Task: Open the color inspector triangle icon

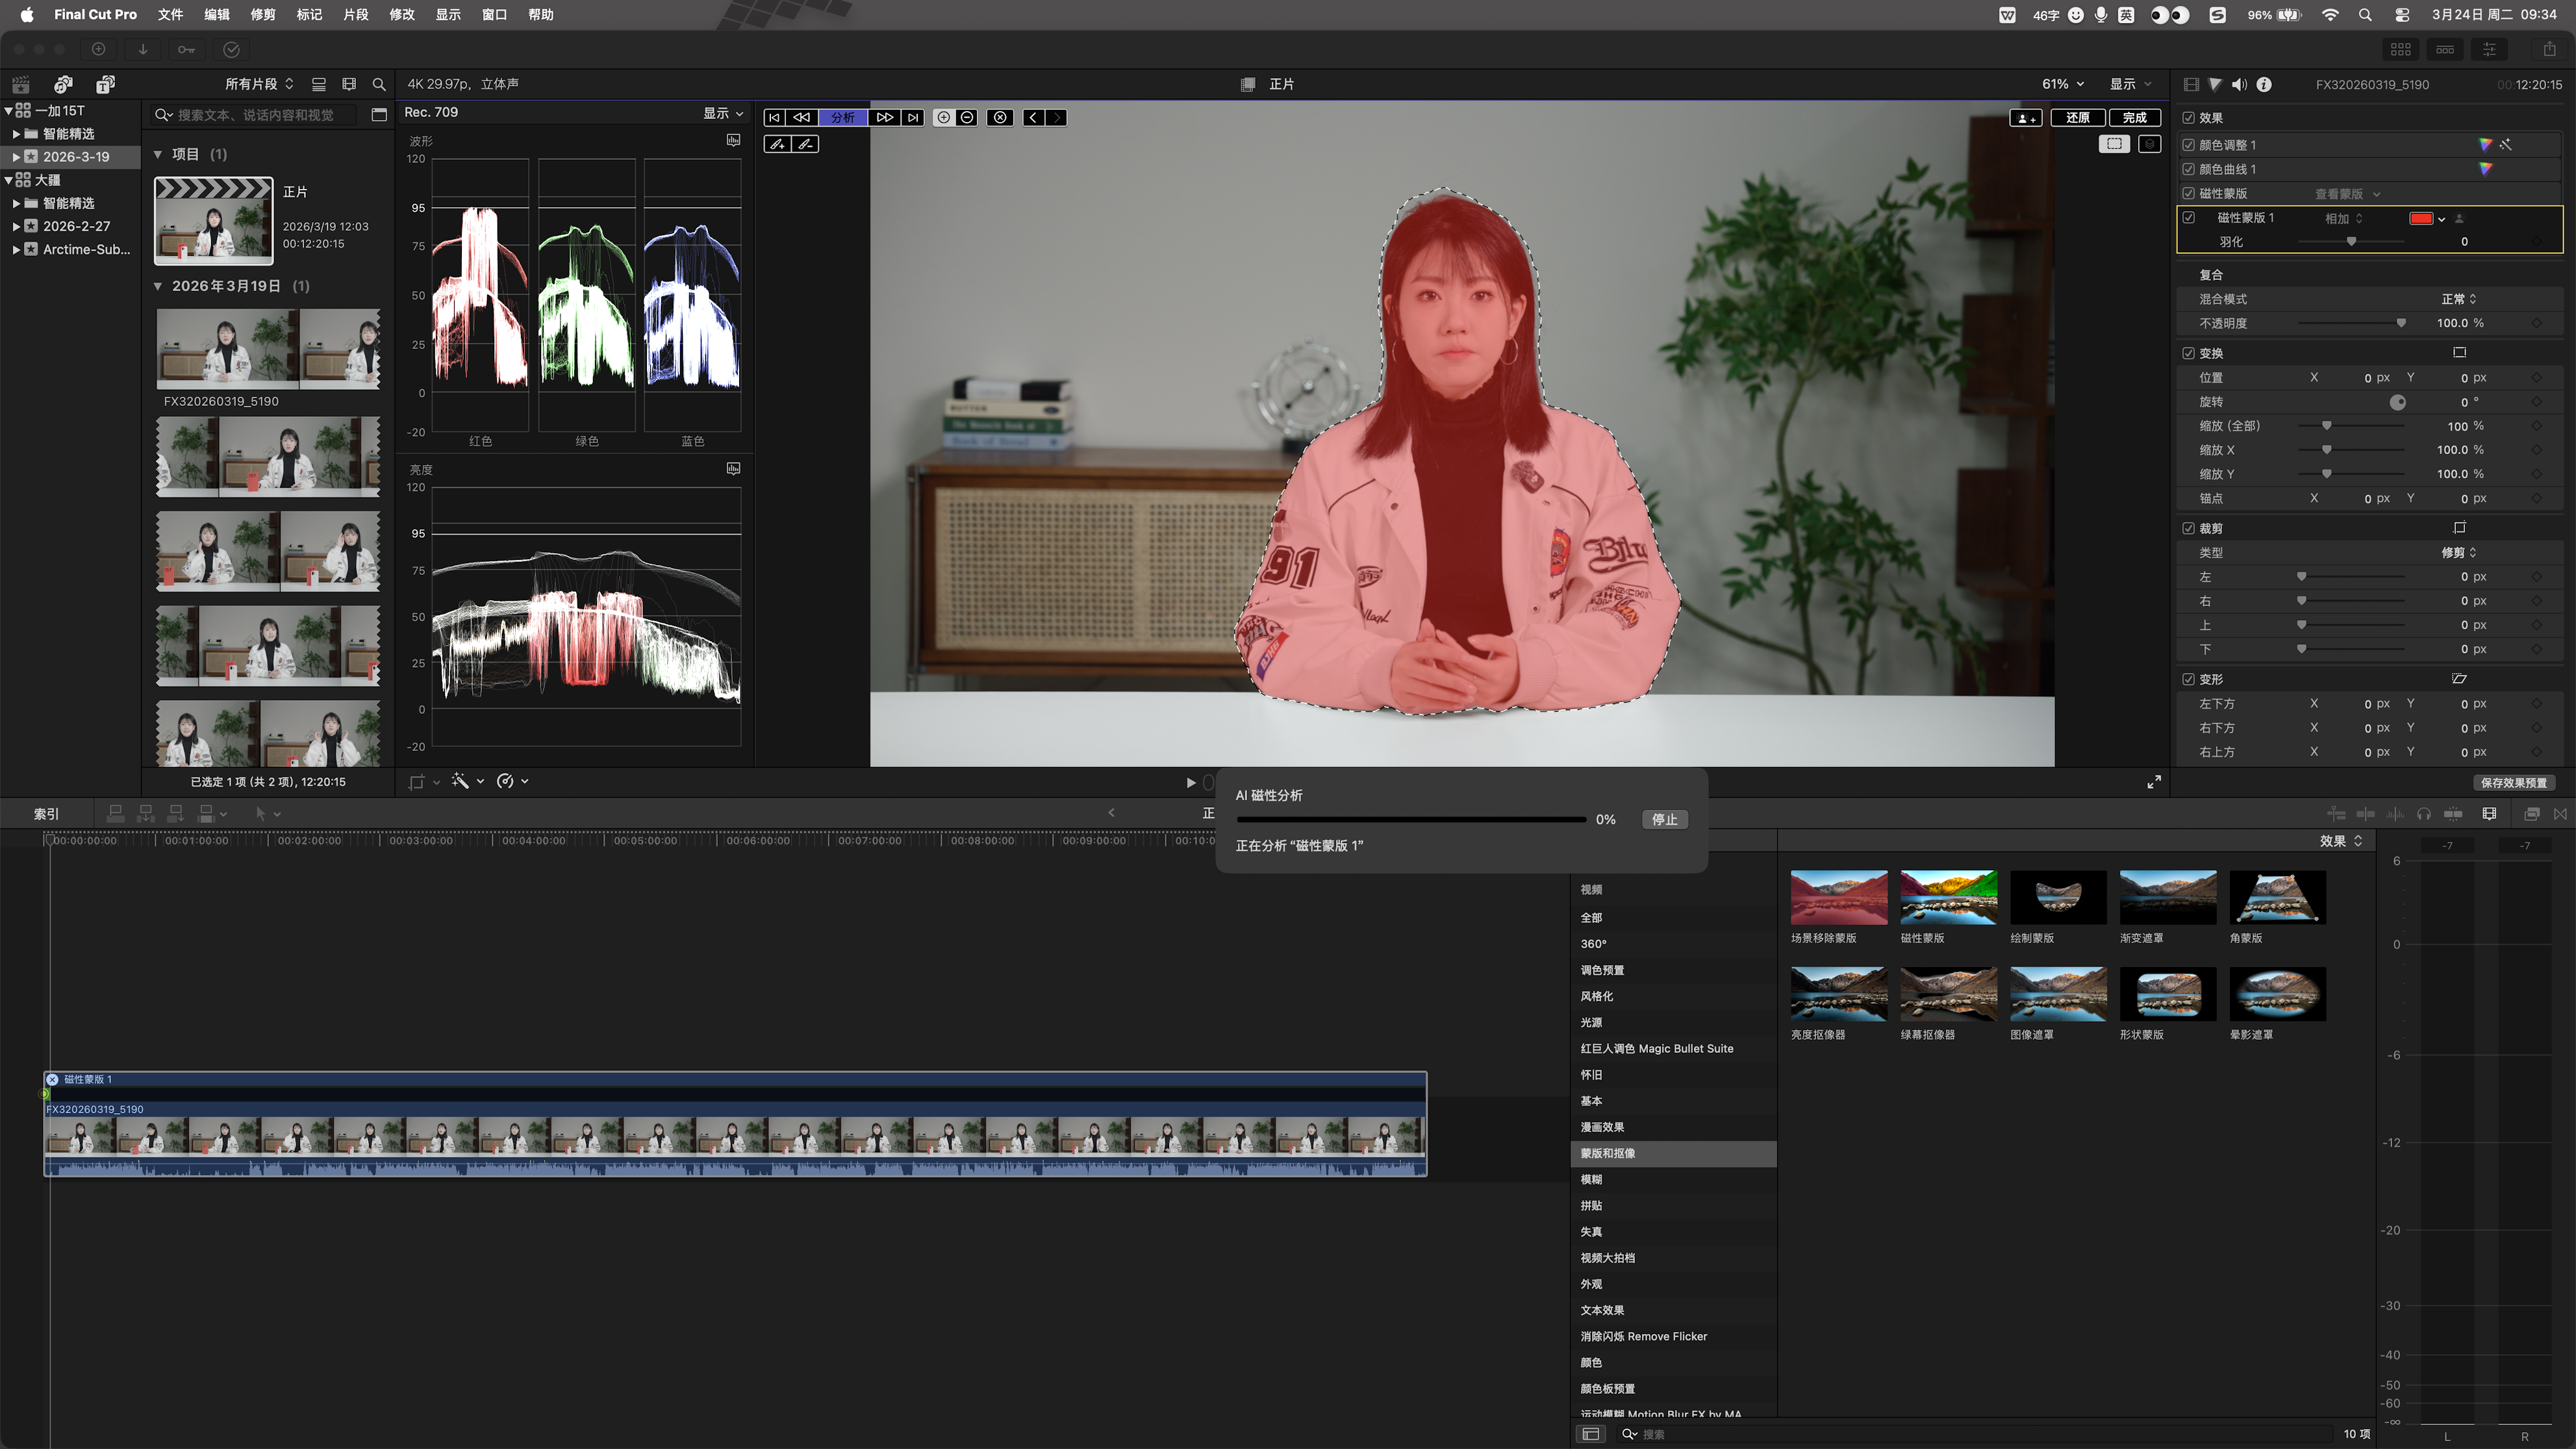Action: pyautogui.click(x=2215, y=85)
